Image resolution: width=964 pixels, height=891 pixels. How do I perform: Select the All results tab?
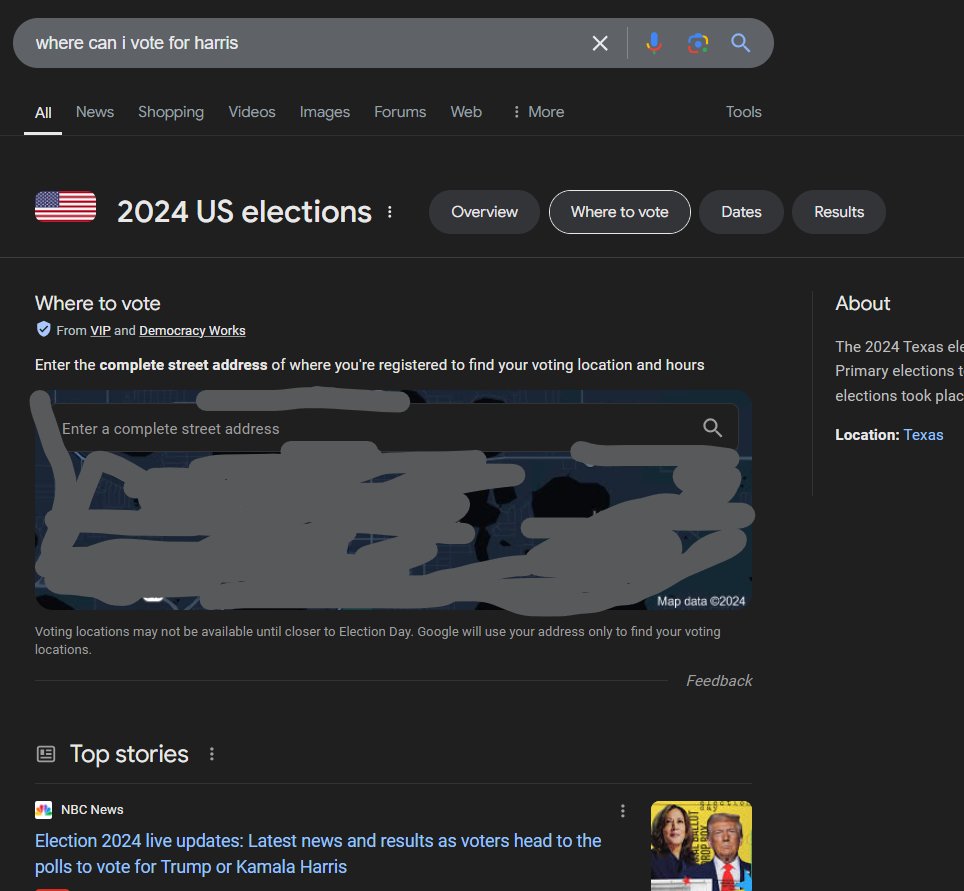[43, 113]
